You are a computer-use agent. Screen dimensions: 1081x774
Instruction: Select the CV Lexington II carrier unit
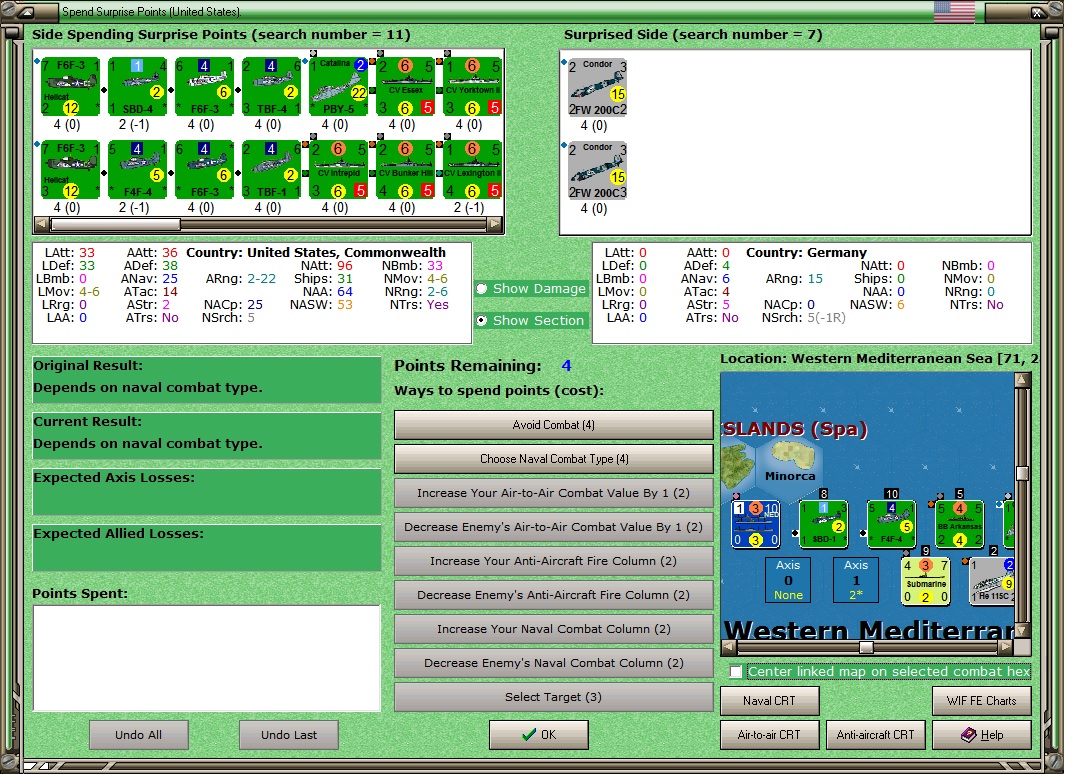click(x=473, y=169)
